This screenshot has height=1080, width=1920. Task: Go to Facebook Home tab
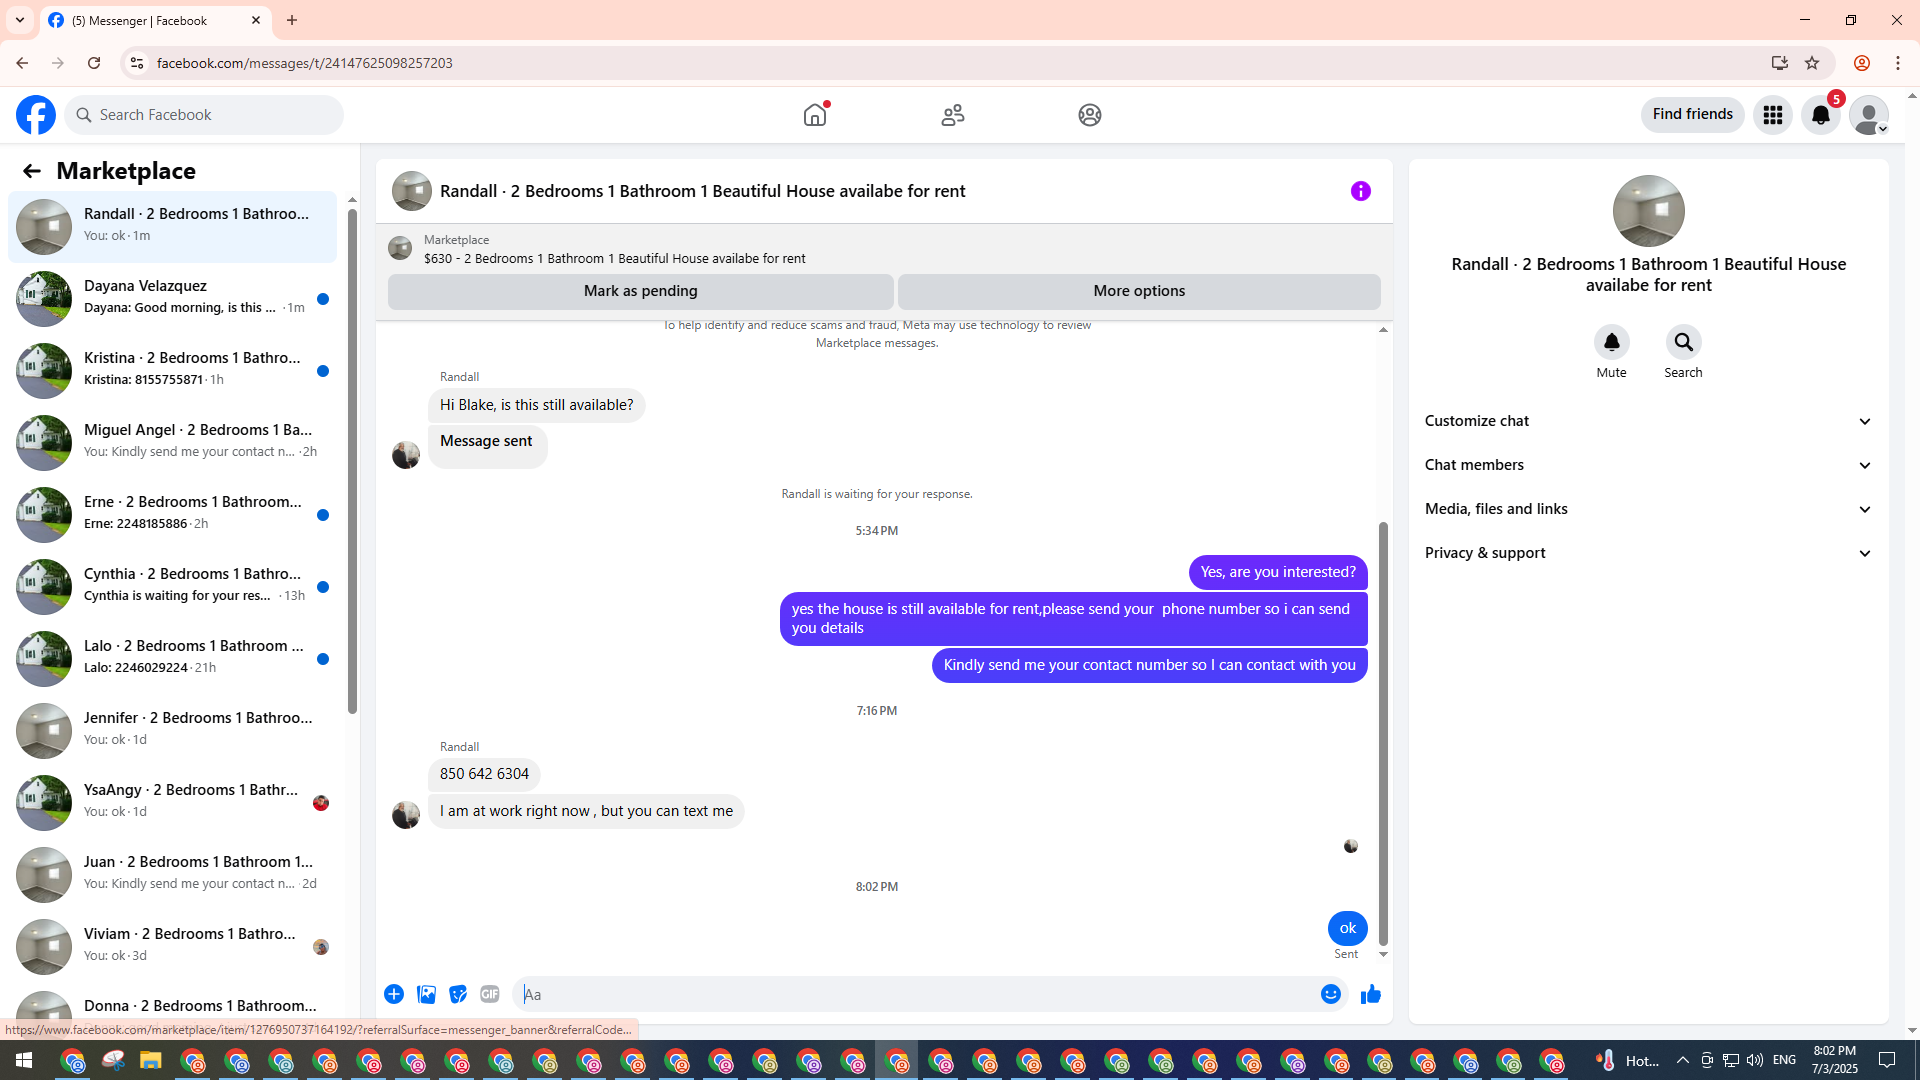click(815, 115)
